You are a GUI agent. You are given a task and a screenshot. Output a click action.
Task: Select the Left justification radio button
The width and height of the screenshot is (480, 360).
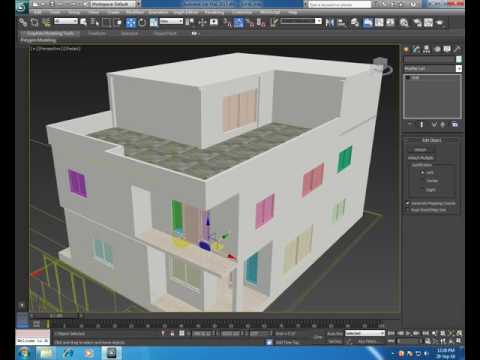423,172
